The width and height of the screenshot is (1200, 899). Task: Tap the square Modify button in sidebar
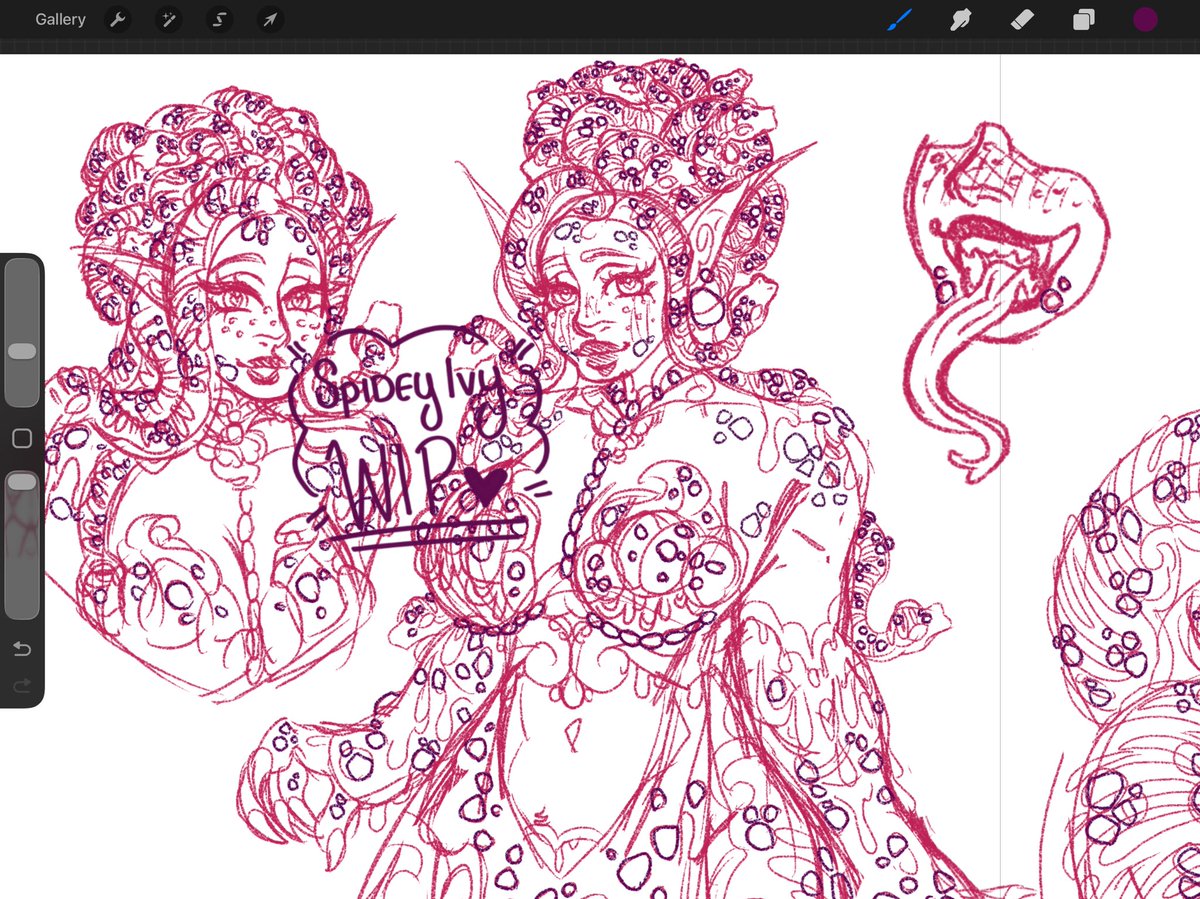pos(21,438)
